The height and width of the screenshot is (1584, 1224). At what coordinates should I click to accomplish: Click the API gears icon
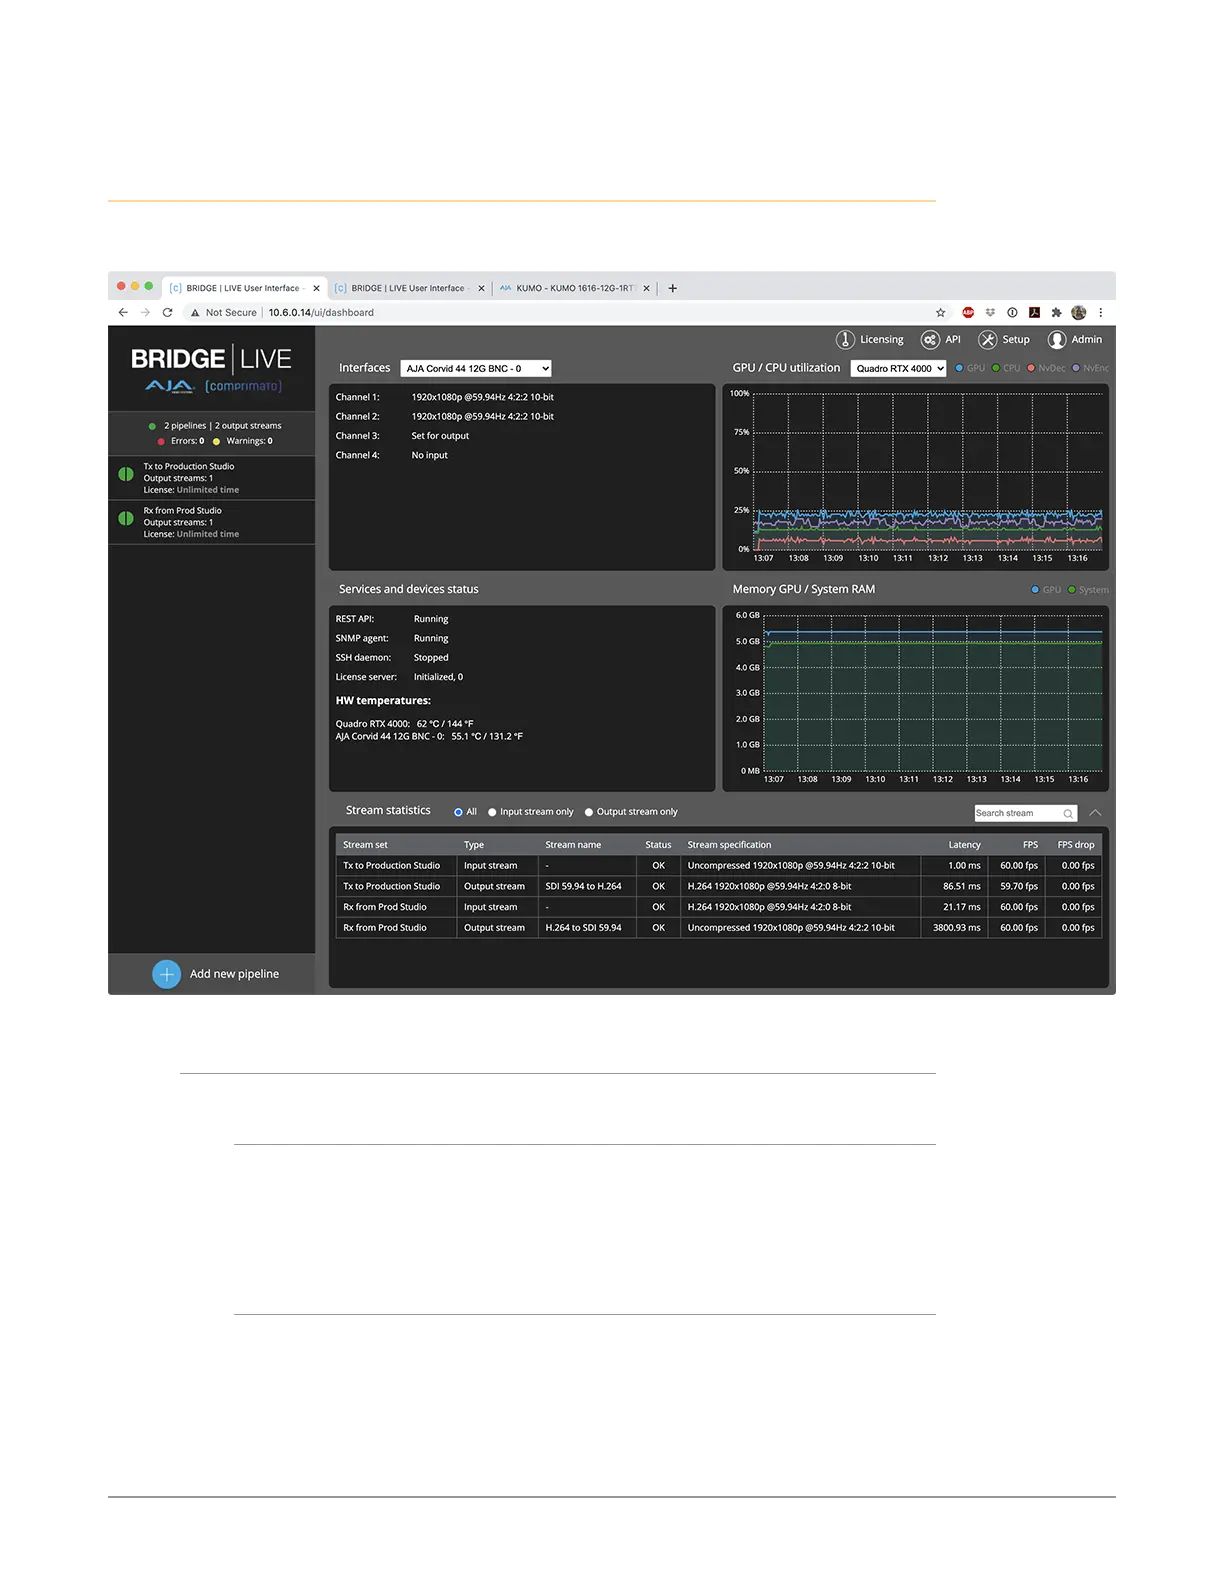click(930, 340)
